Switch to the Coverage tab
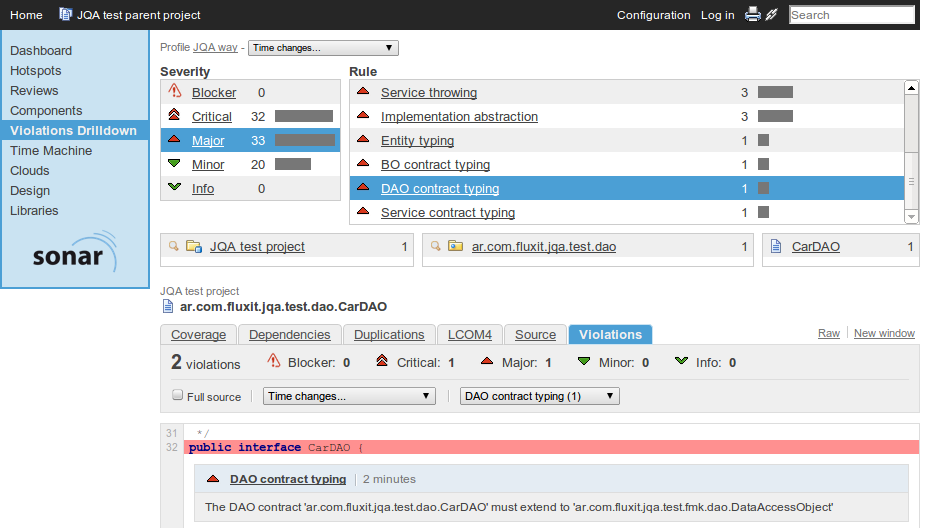 198,334
